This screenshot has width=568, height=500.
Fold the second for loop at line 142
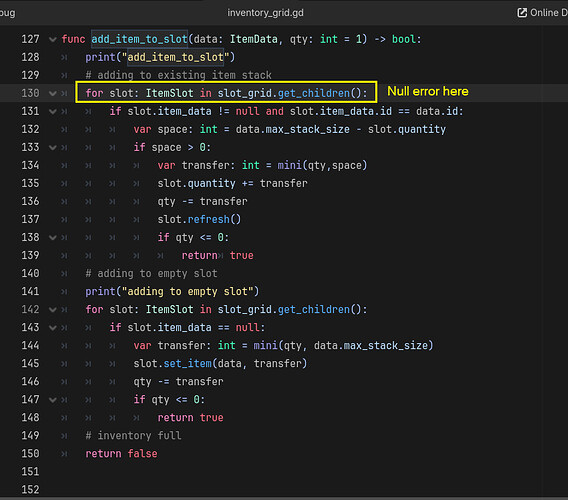click(53, 309)
